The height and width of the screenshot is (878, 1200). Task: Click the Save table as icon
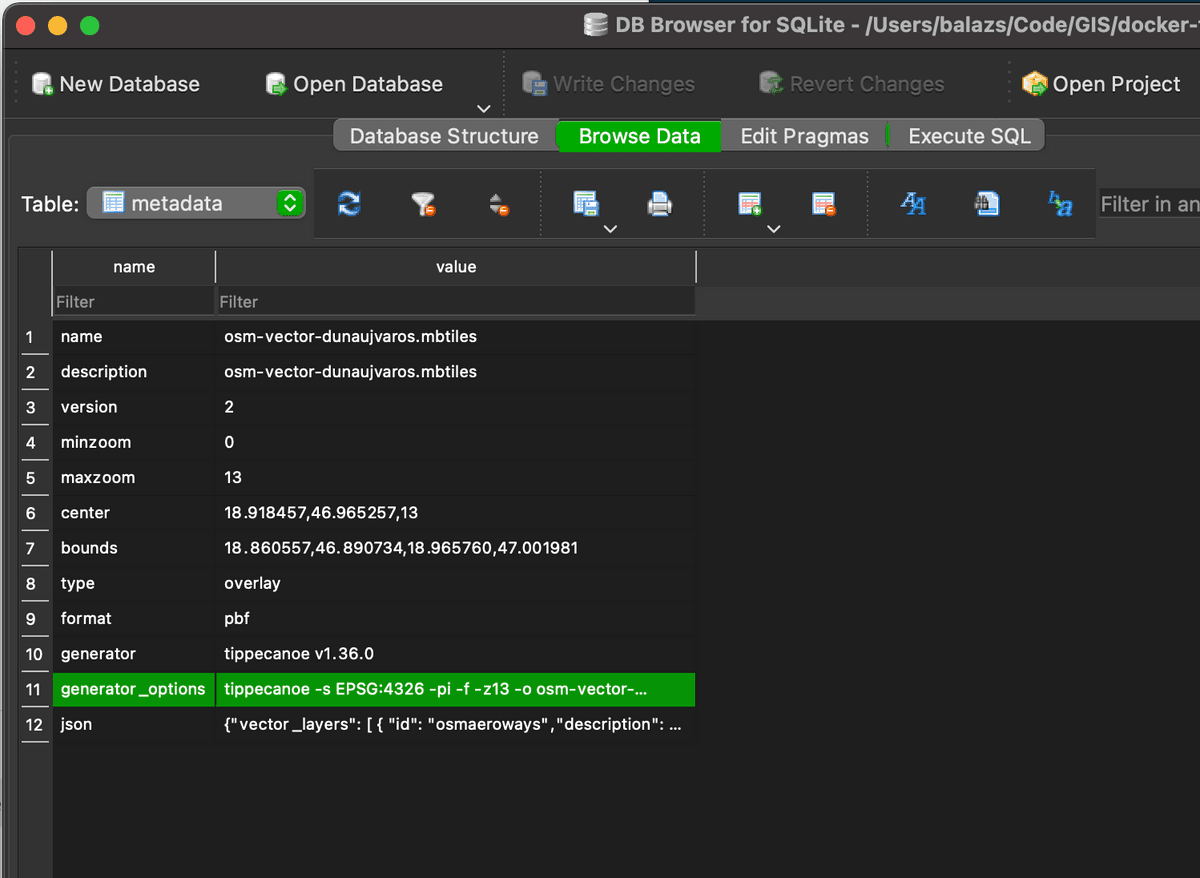(x=586, y=203)
